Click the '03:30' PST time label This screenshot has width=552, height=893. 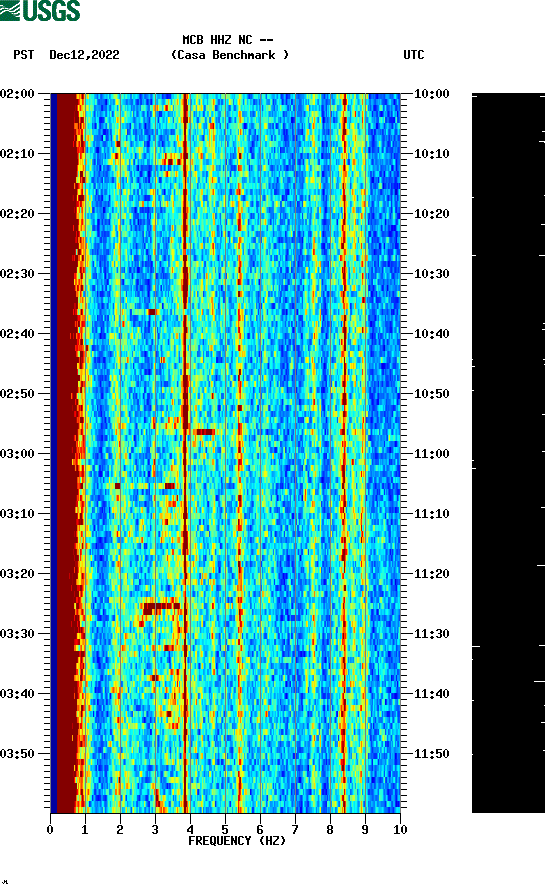click(17, 634)
